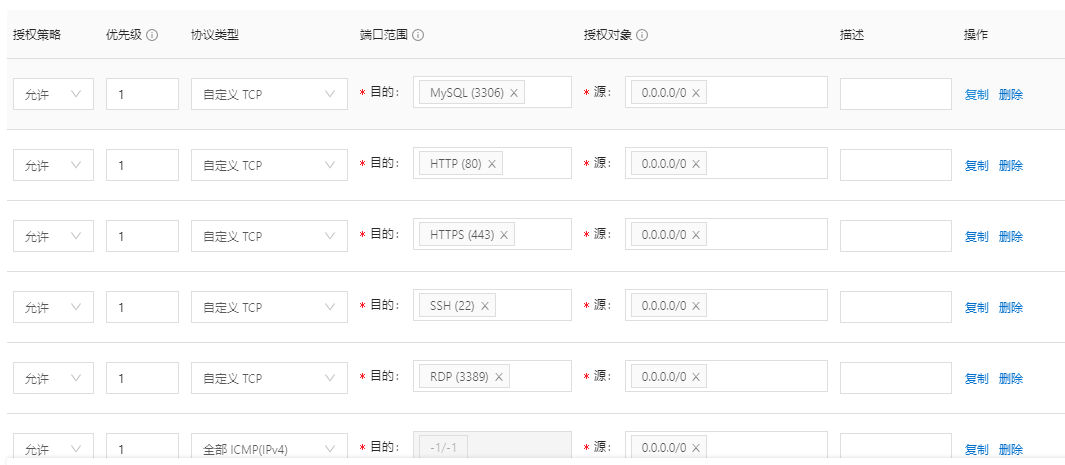The height and width of the screenshot is (465, 1065).
Task: Remove 0.0.0.0/0 source tag in SSH row
Action: pyautogui.click(x=696, y=305)
